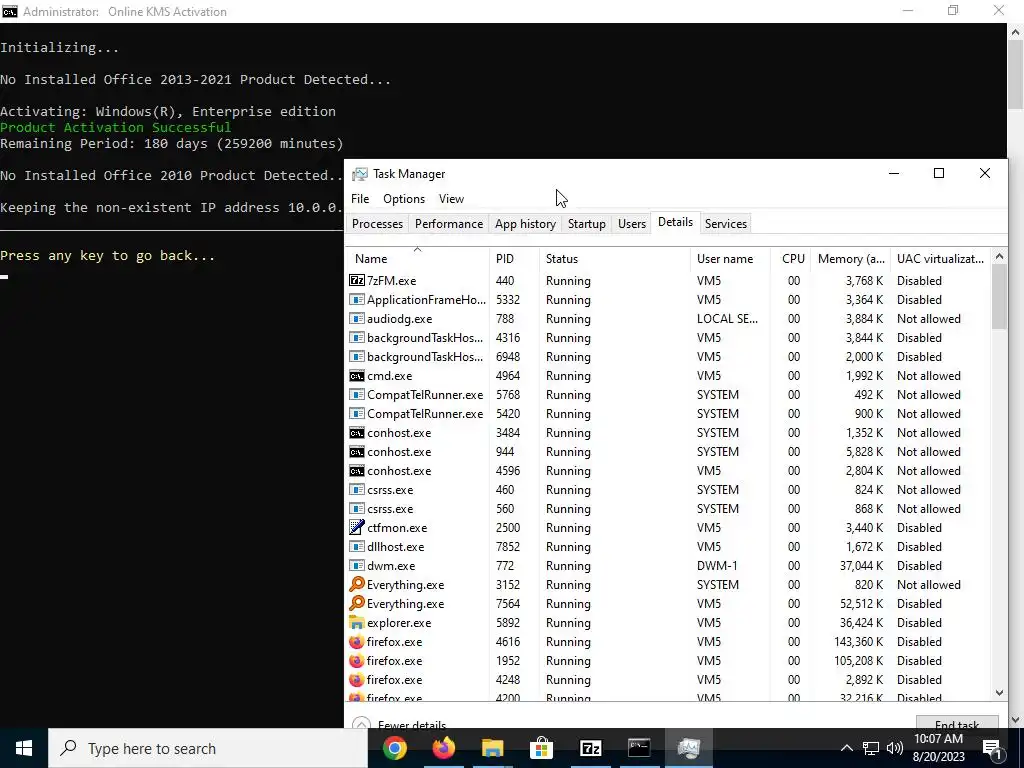
Task: Show hidden tray icons chevron
Action: (846, 748)
